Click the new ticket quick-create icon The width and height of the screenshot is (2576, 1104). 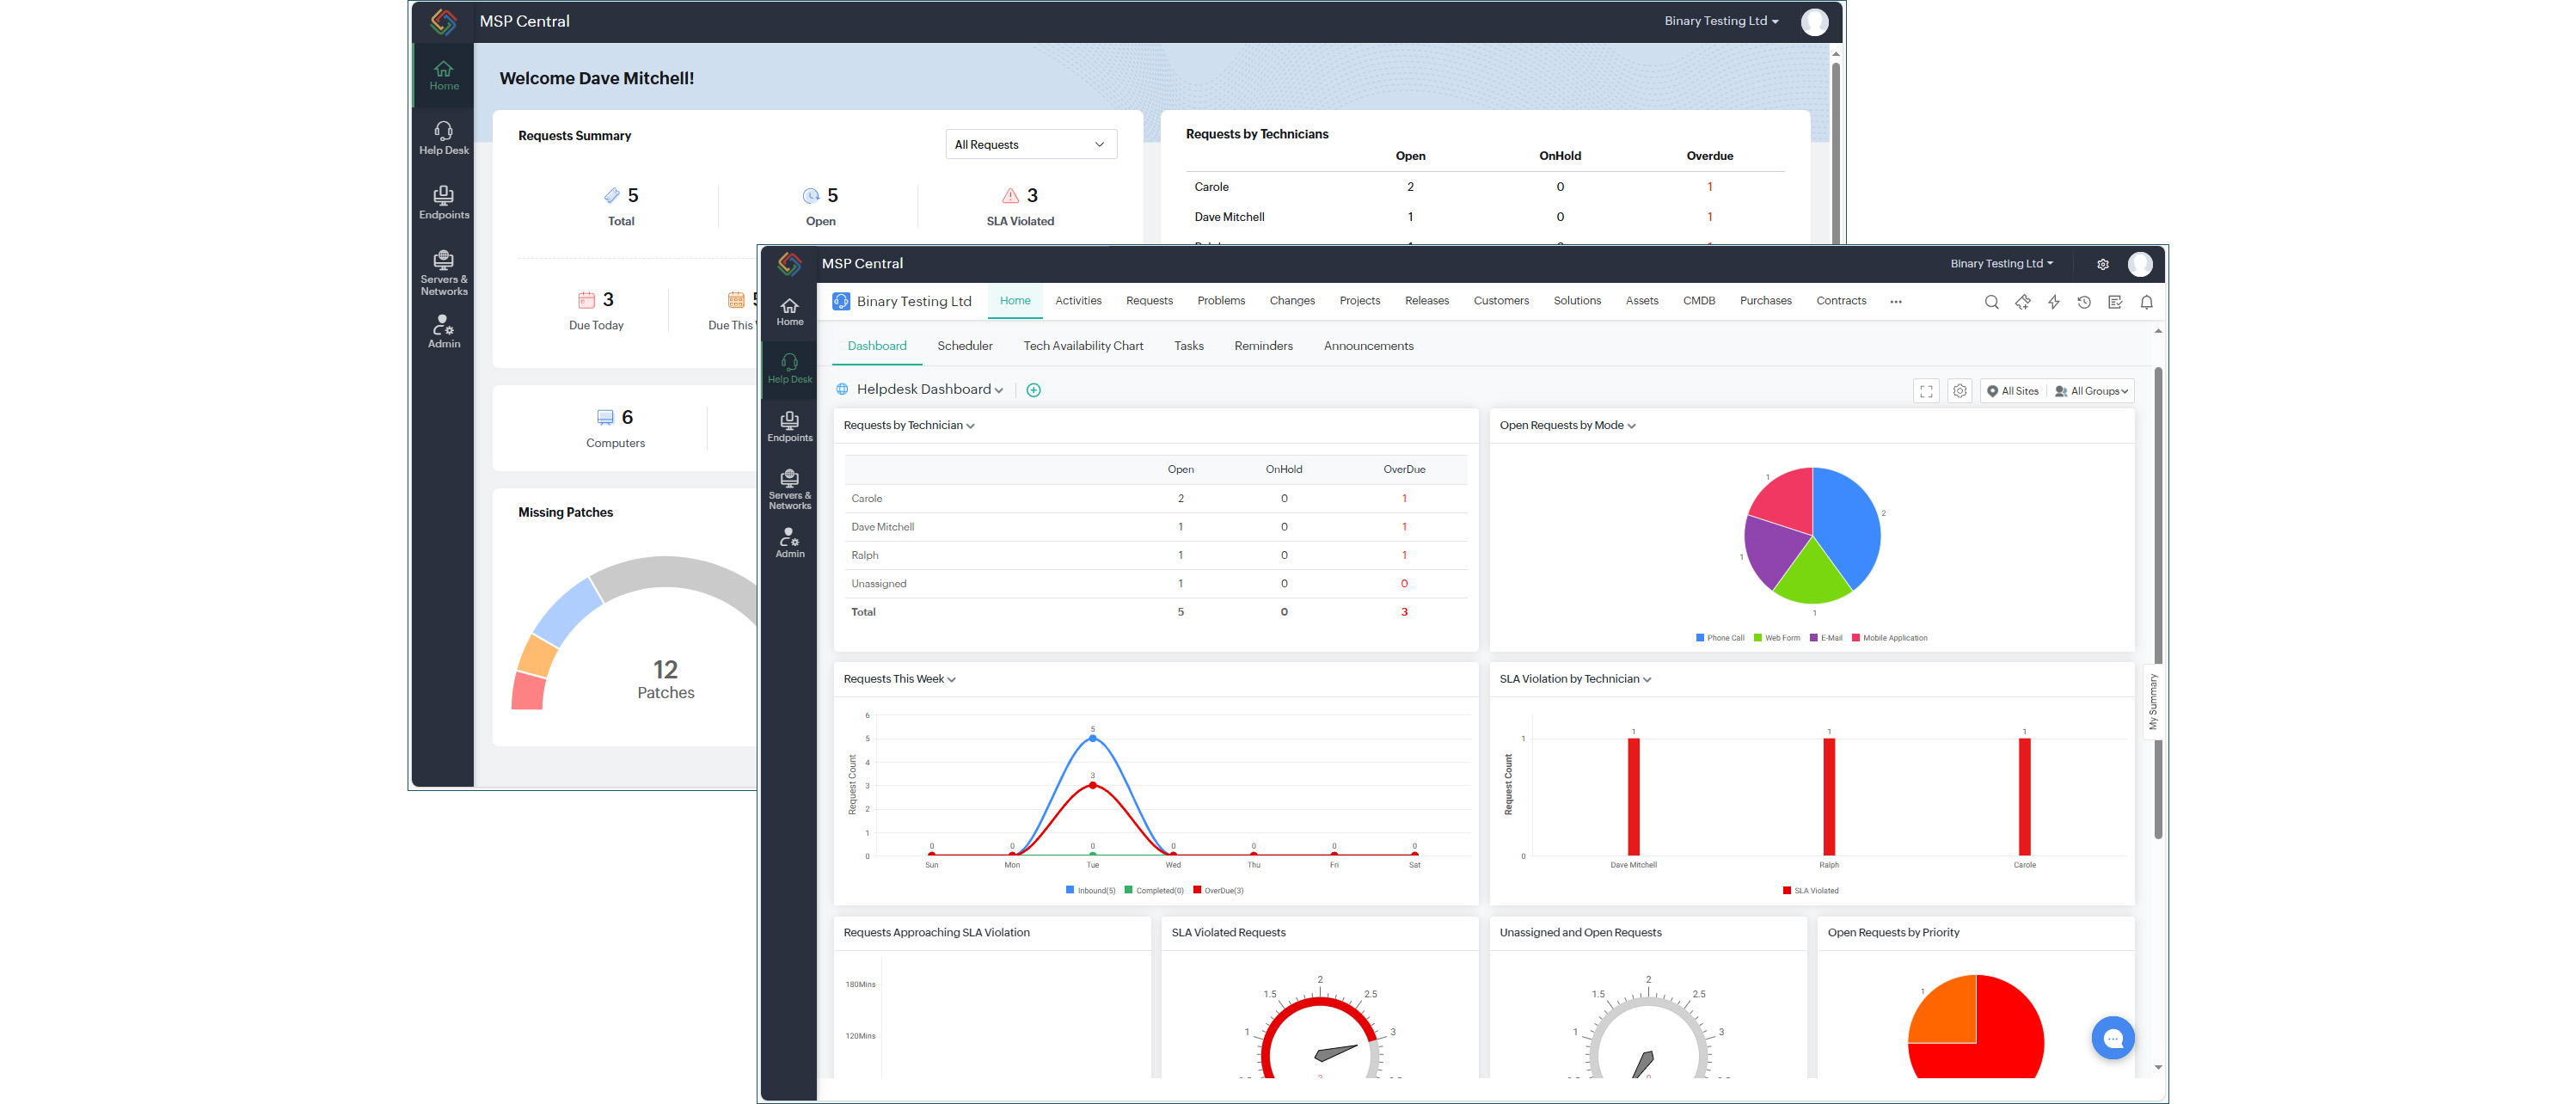(x=2022, y=302)
